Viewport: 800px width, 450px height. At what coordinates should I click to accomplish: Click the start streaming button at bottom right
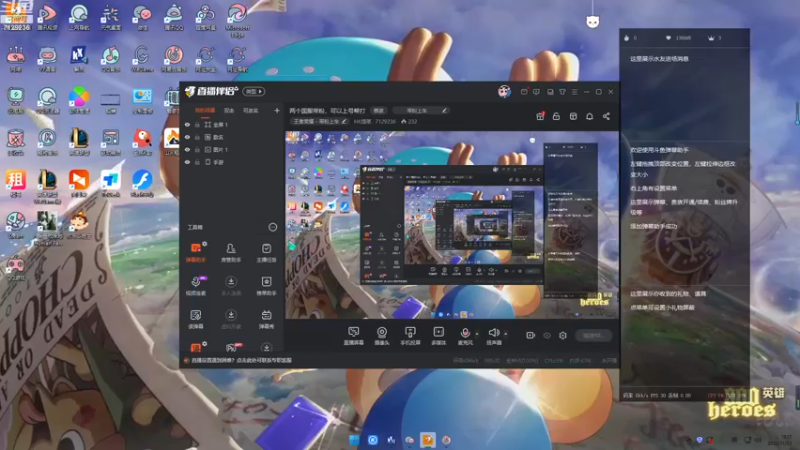pyautogui.click(x=593, y=335)
